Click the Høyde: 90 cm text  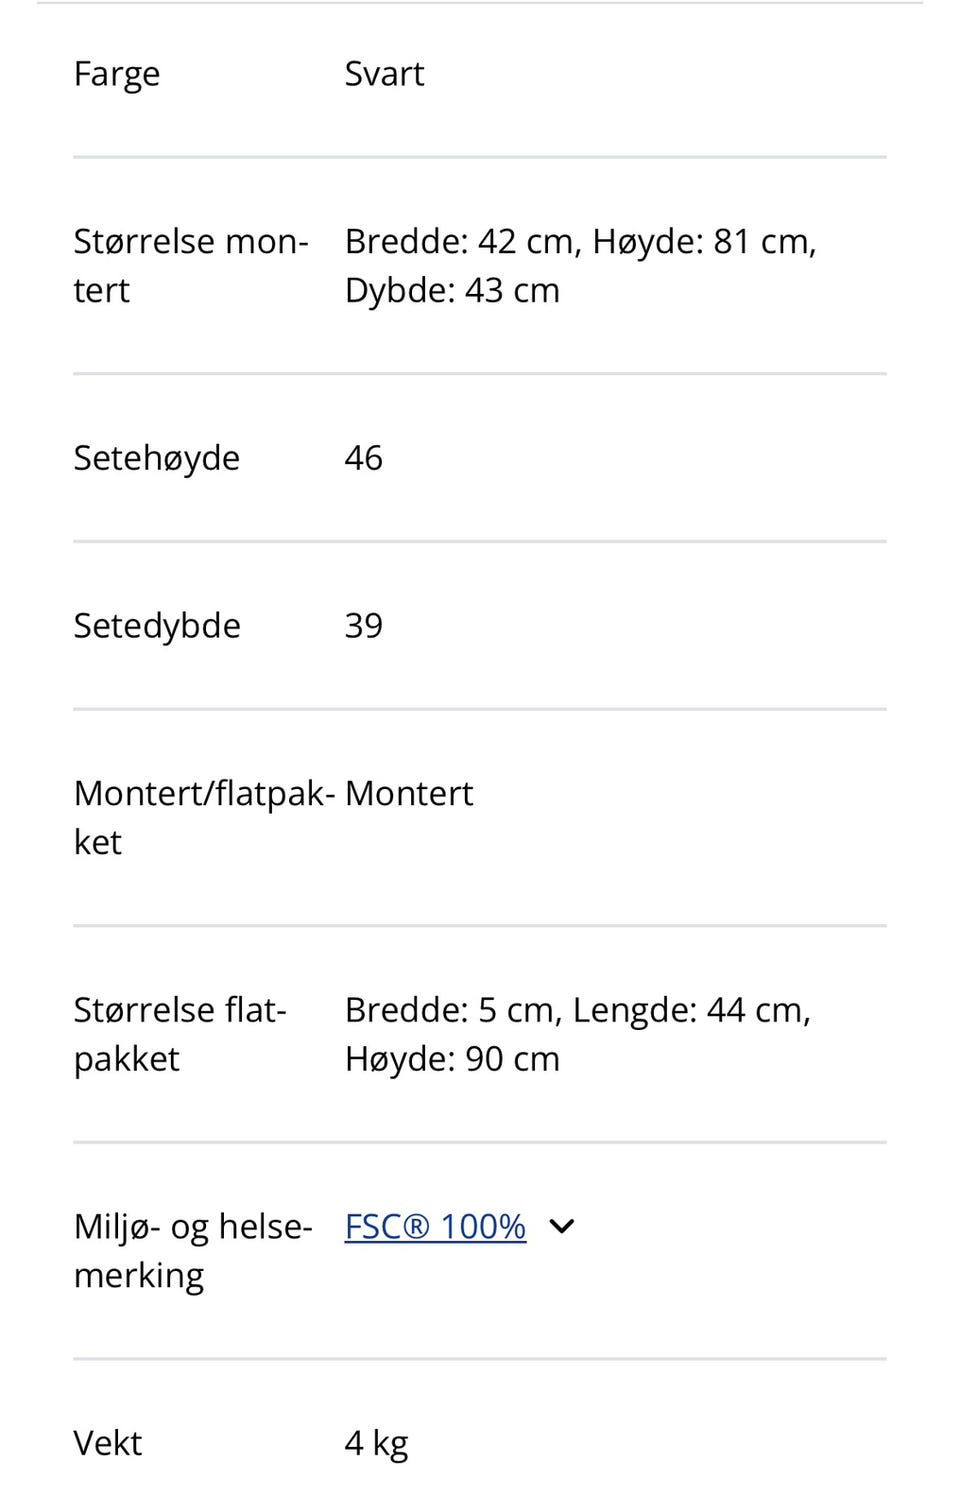coord(452,1059)
